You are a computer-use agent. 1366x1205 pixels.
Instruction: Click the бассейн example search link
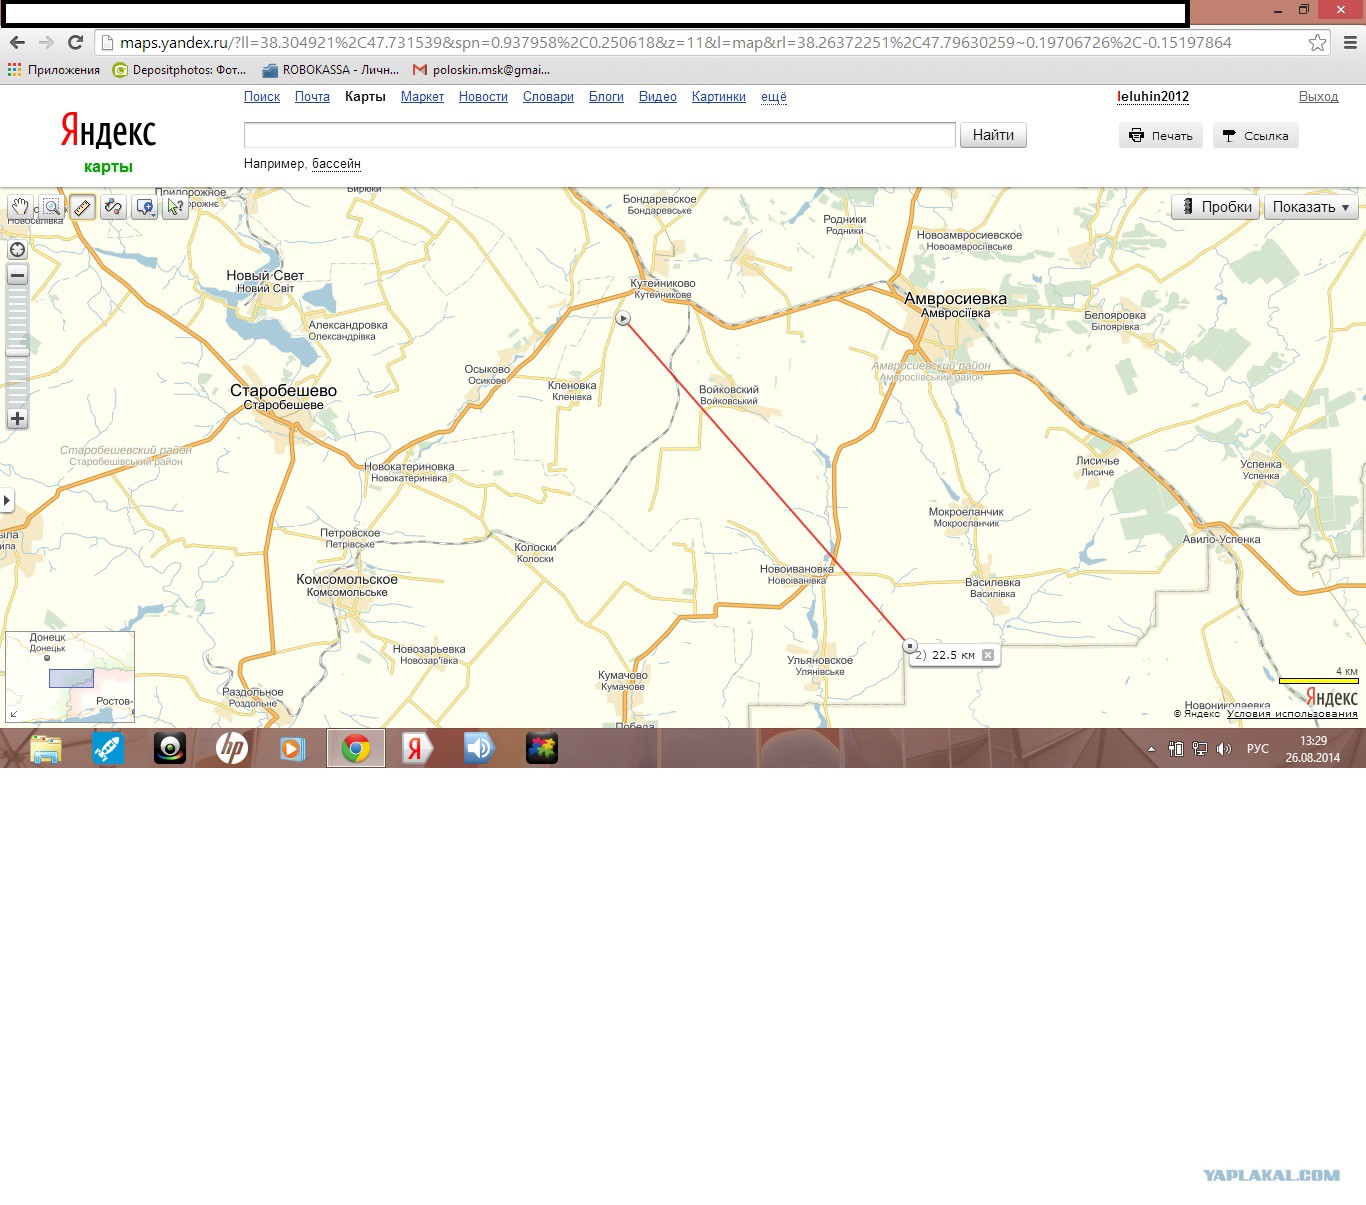click(336, 164)
